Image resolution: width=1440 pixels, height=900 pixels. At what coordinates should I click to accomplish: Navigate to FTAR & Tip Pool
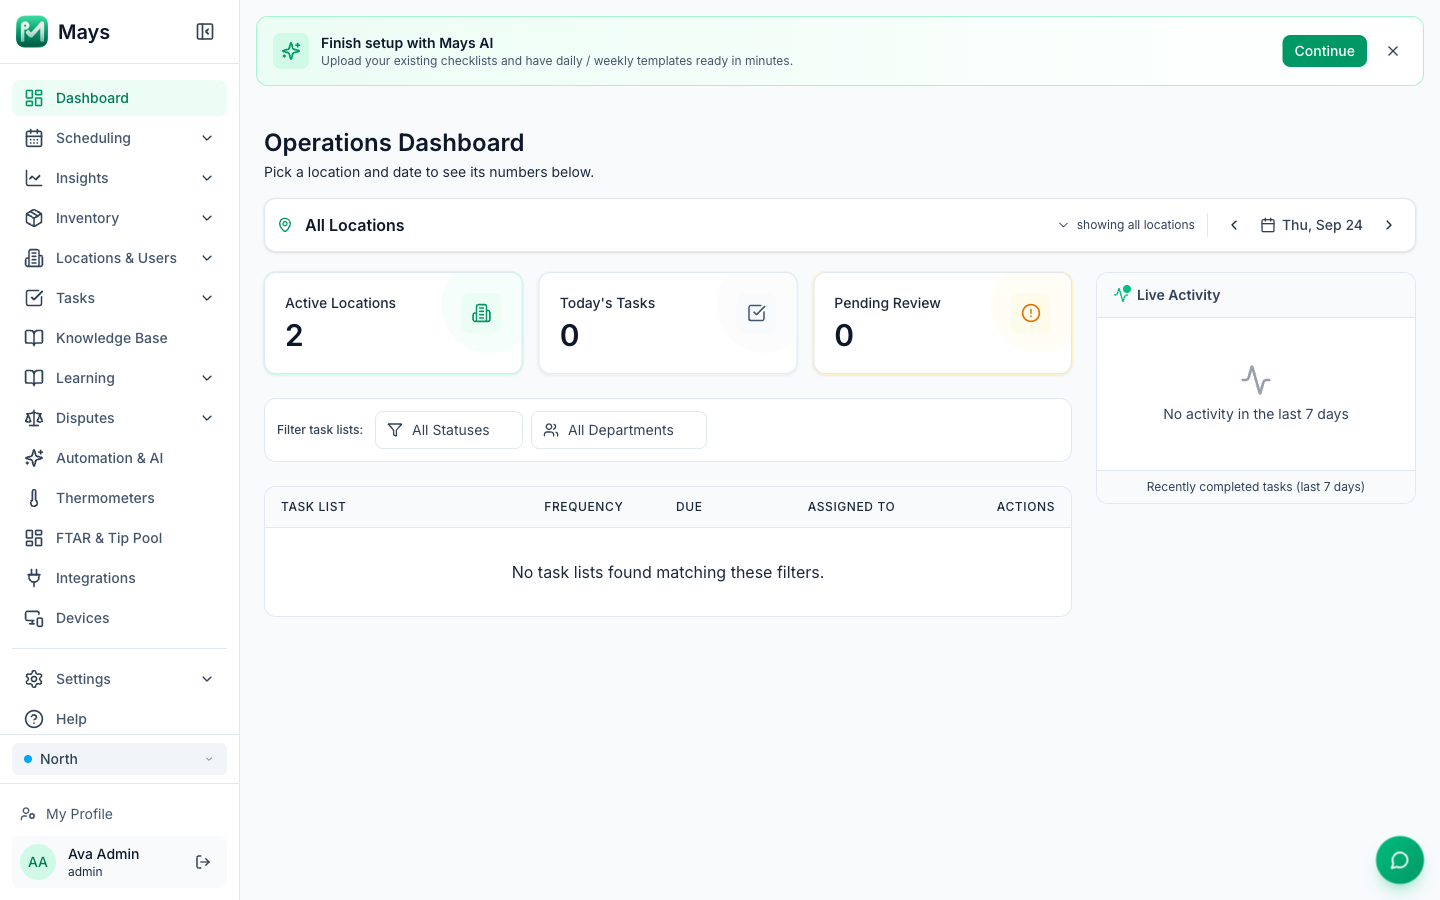coord(119,538)
